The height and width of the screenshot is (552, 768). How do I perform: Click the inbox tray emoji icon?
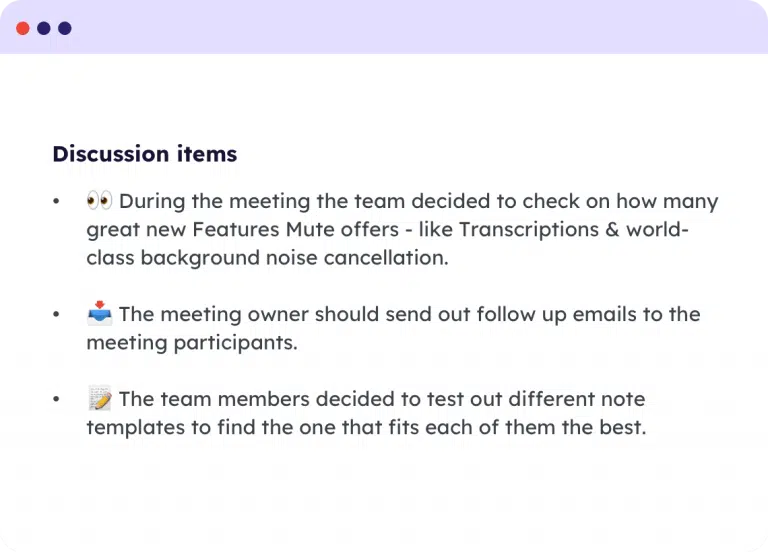[99, 313]
